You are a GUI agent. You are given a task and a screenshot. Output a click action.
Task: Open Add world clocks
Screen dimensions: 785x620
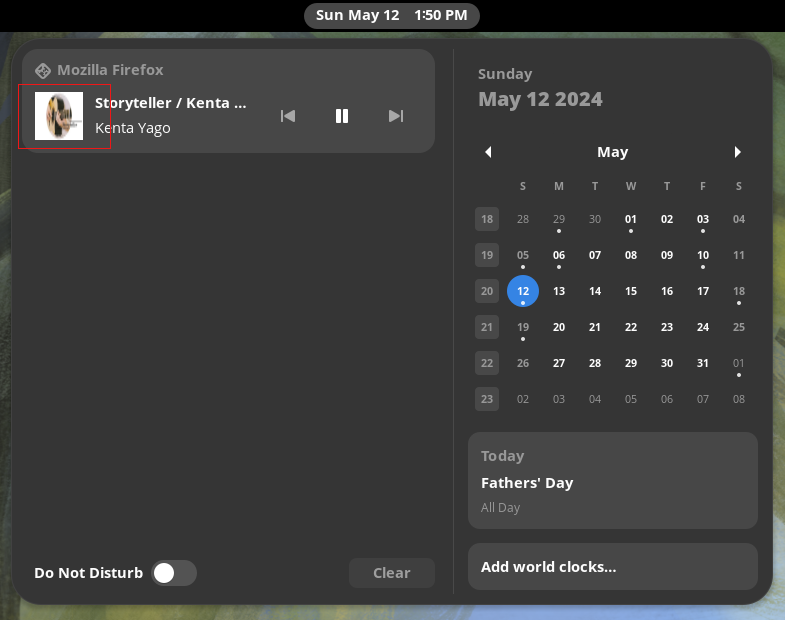click(x=613, y=567)
